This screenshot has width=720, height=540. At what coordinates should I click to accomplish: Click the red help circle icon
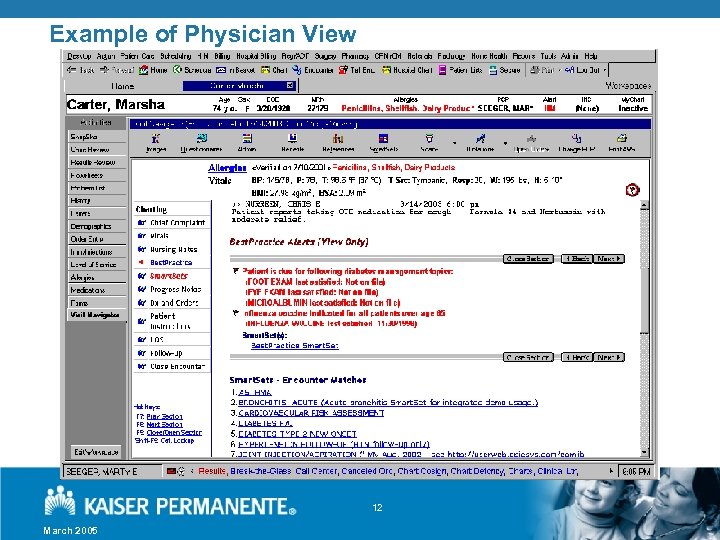[x=632, y=190]
